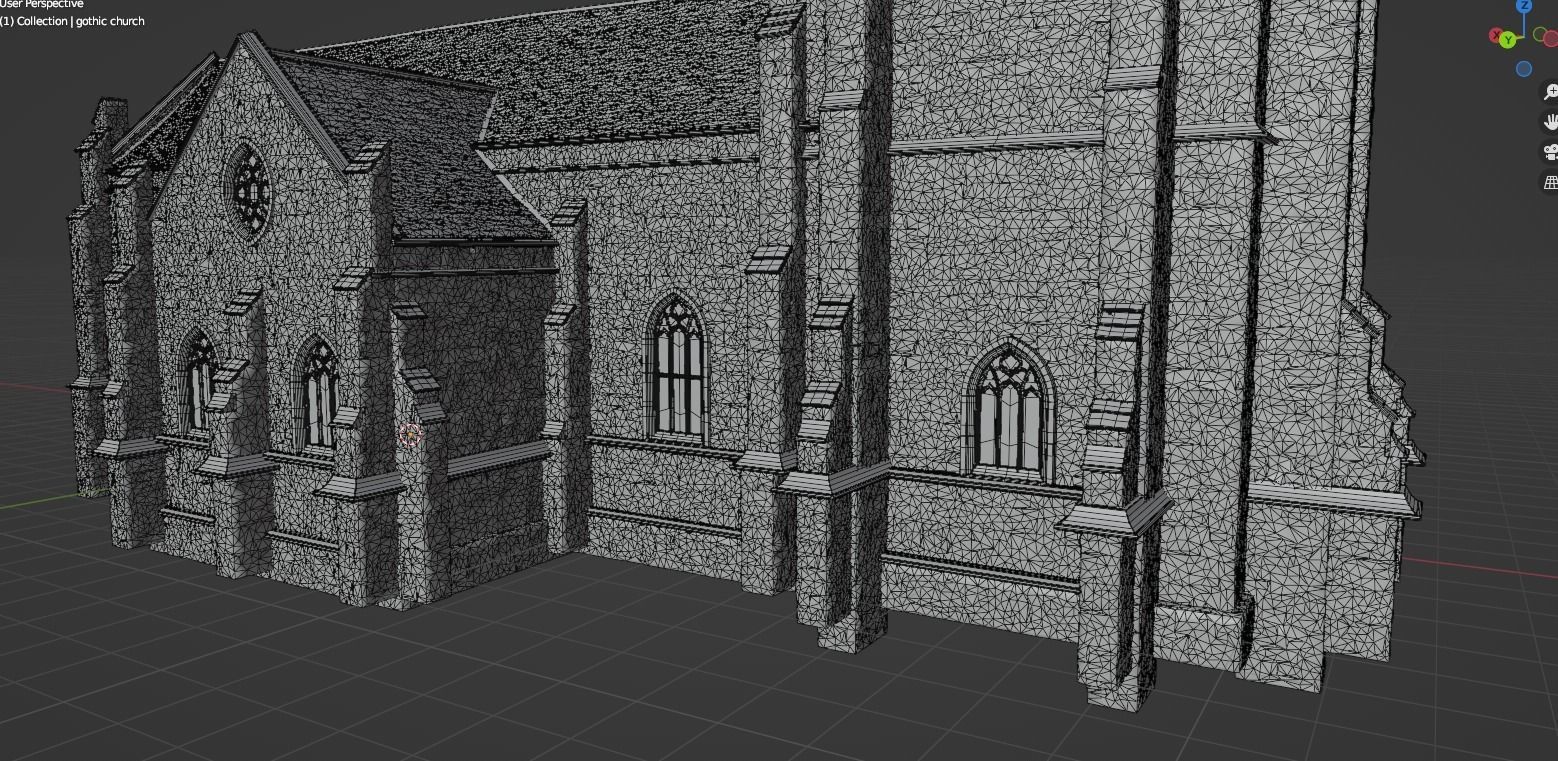Viewport: 1558px width, 761px height.
Task: Click the hollow green negative Y circle
Action: tap(1540, 34)
